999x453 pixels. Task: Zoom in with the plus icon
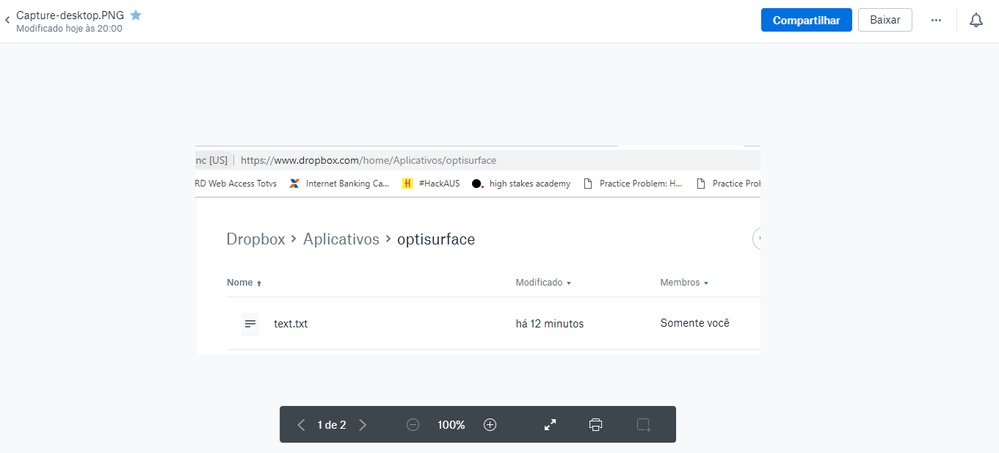point(490,425)
